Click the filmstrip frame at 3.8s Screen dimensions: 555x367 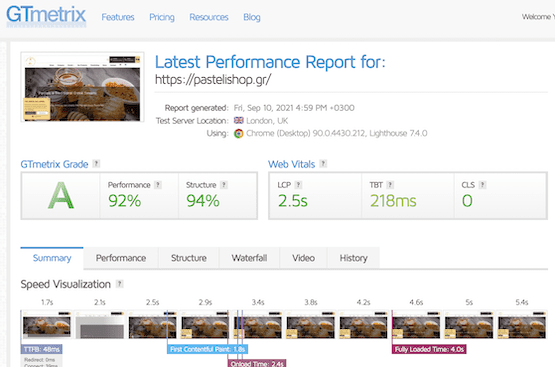pos(311,325)
